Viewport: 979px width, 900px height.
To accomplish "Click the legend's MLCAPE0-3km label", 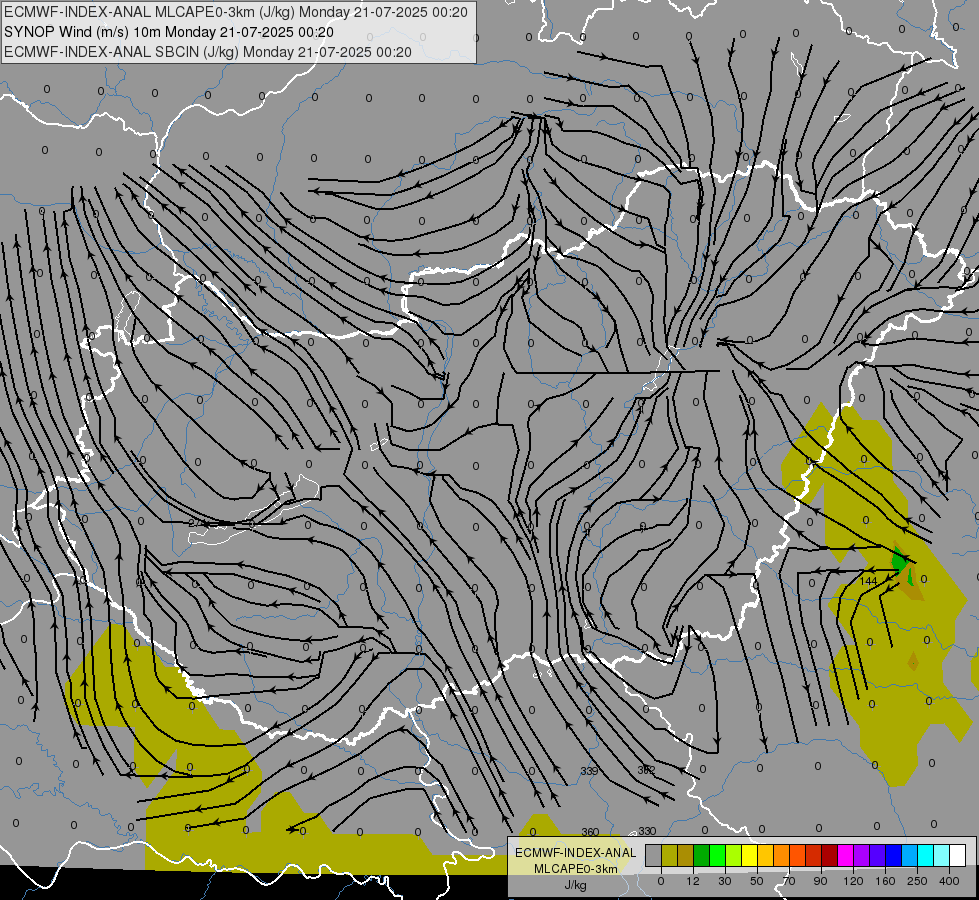I will (576, 869).
